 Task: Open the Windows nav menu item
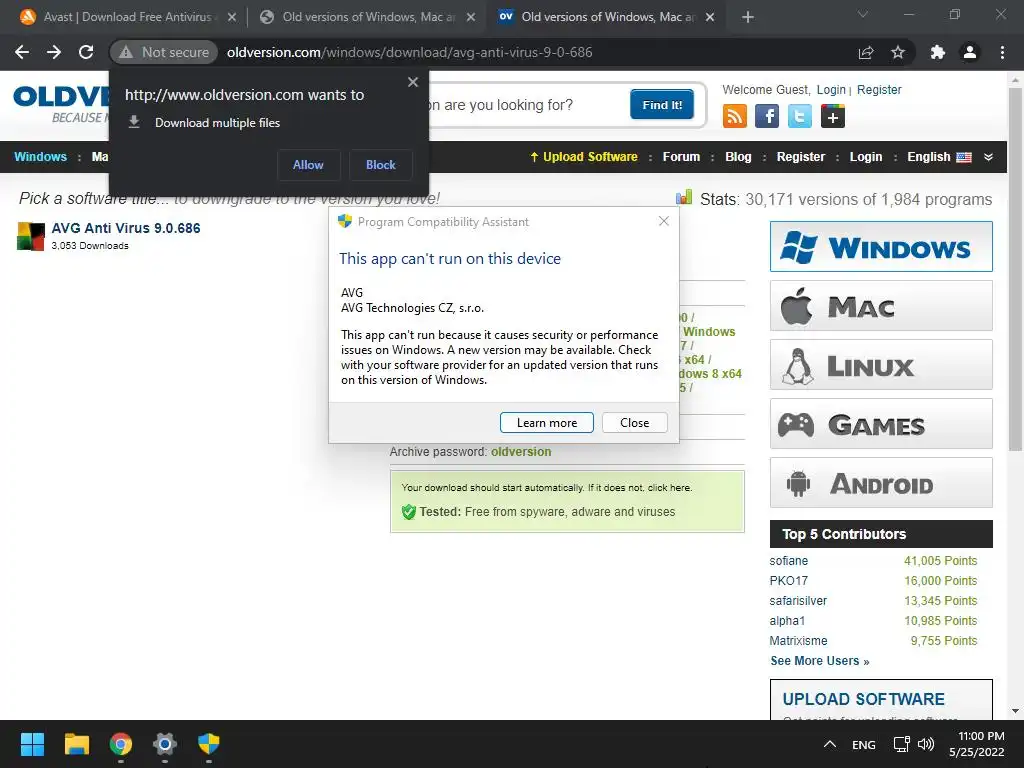click(40, 157)
